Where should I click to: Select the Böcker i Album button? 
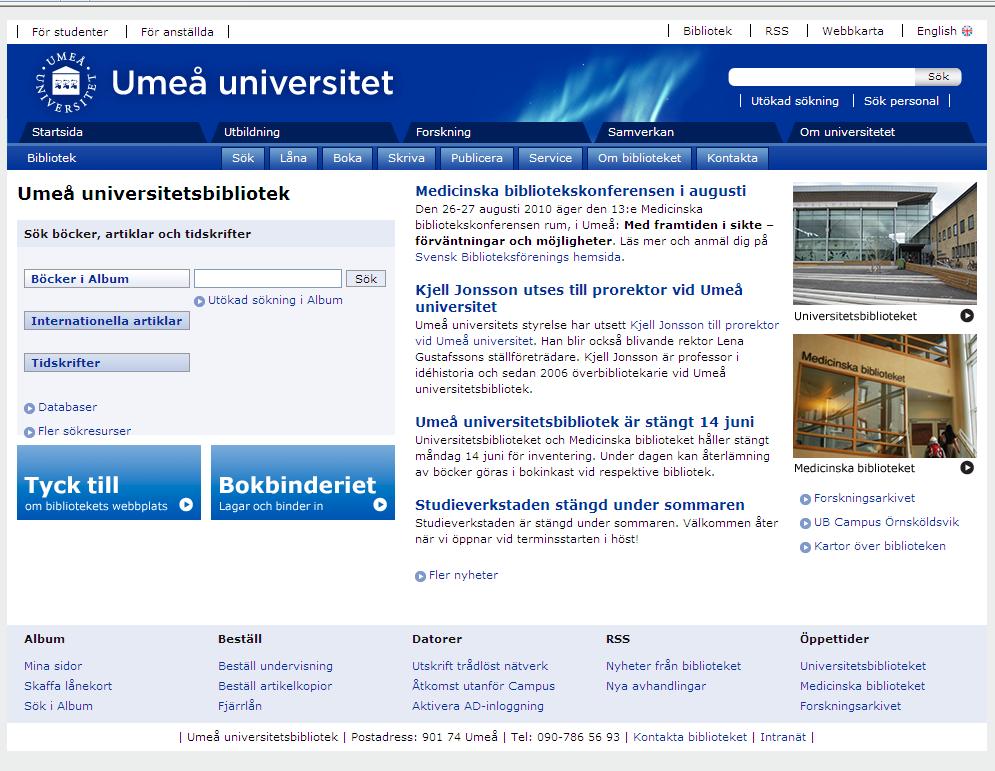[x=107, y=279]
